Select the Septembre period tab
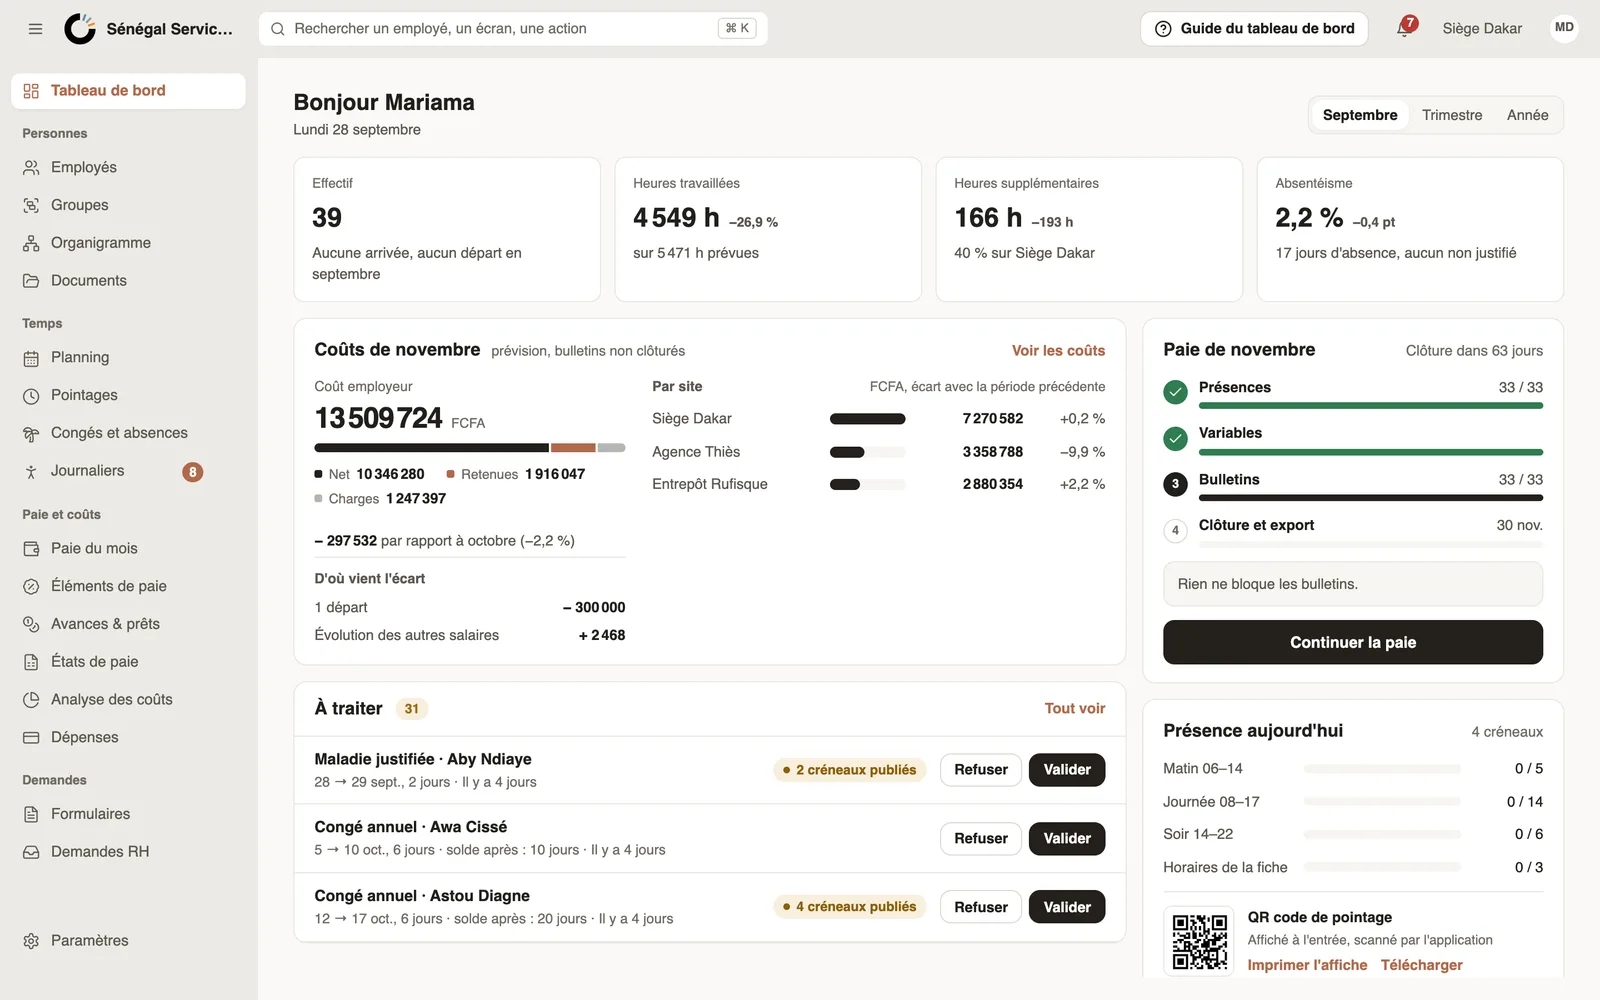This screenshot has width=1600, height=1000. coord(1360,115)
